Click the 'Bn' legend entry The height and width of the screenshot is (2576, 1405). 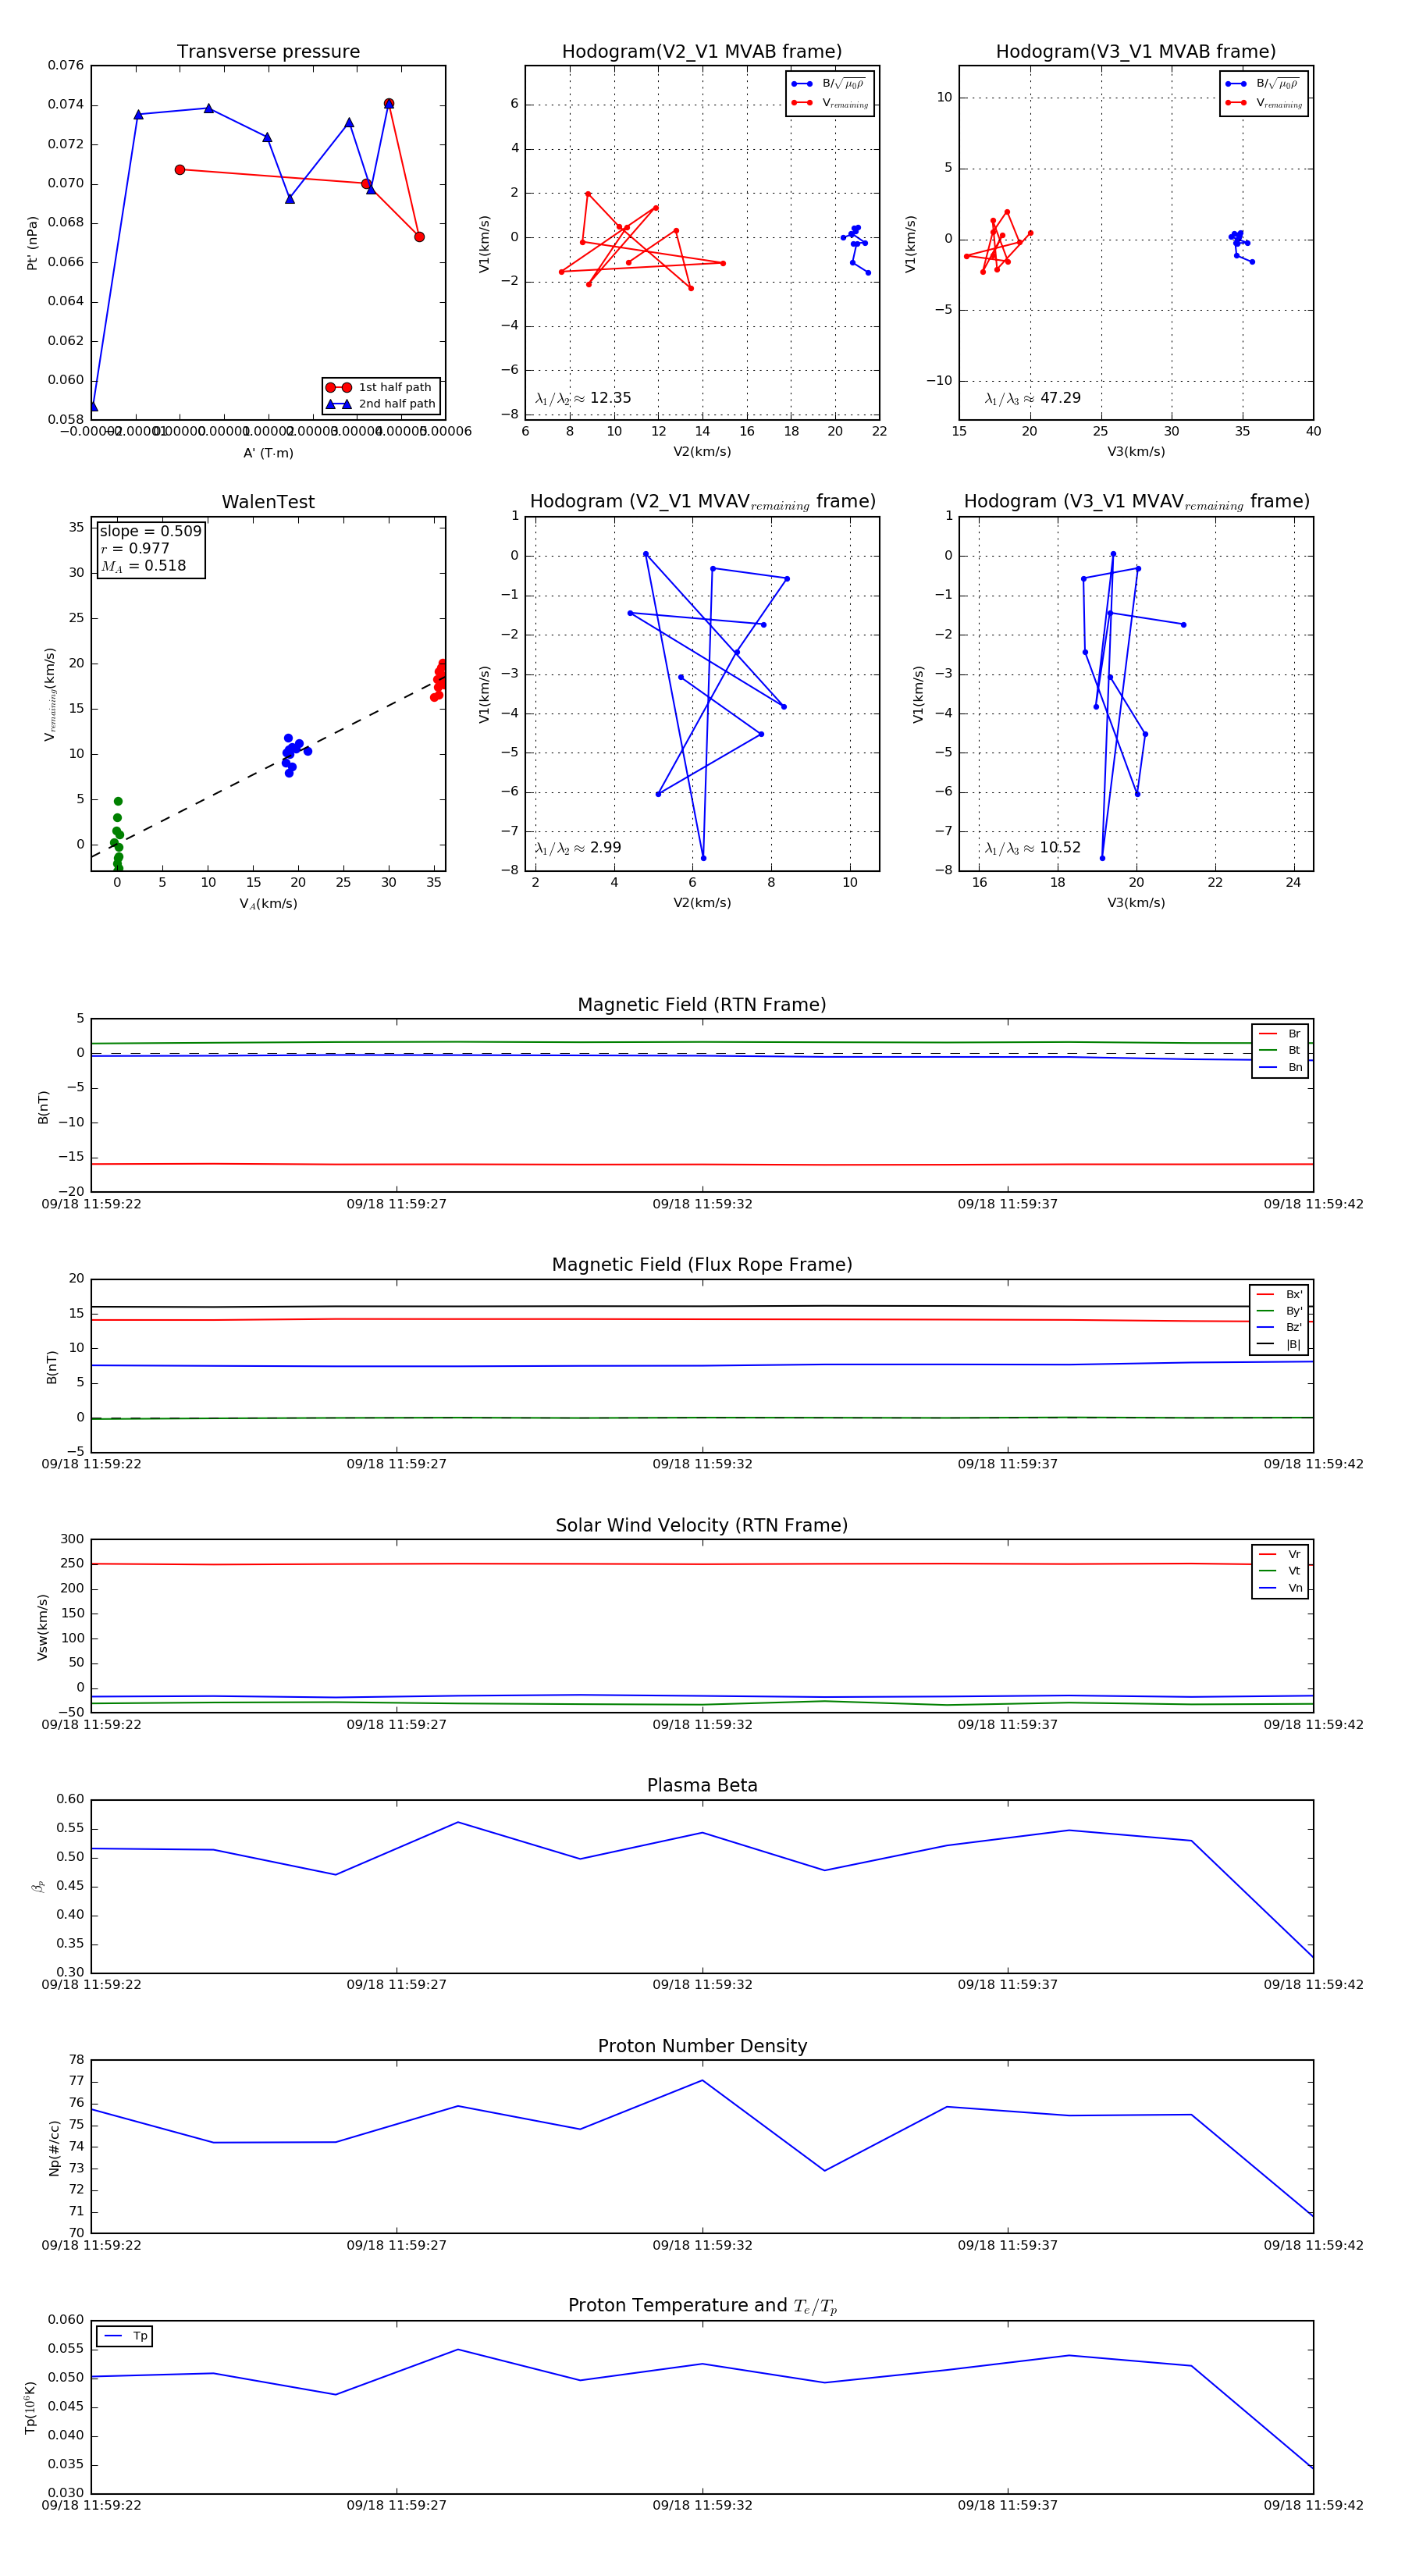tap(1280, 1067)
